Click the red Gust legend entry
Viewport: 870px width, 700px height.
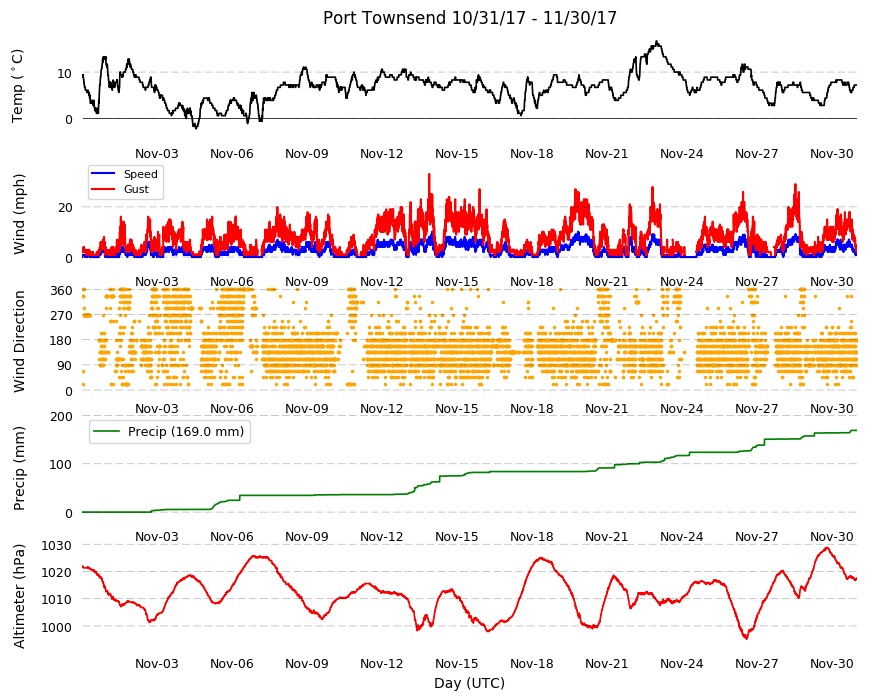(x=120, y=189)
